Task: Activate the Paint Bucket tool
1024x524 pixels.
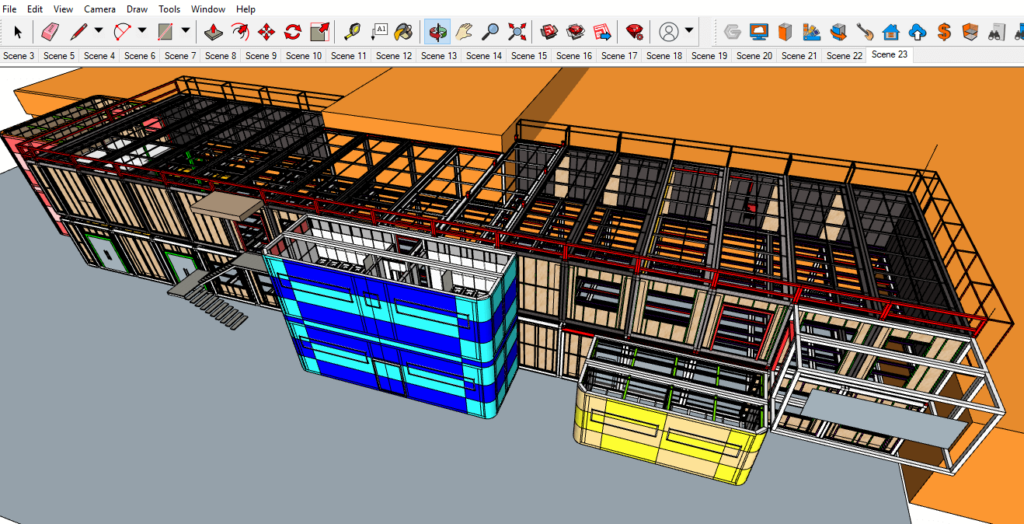Action: pos(403,31)
